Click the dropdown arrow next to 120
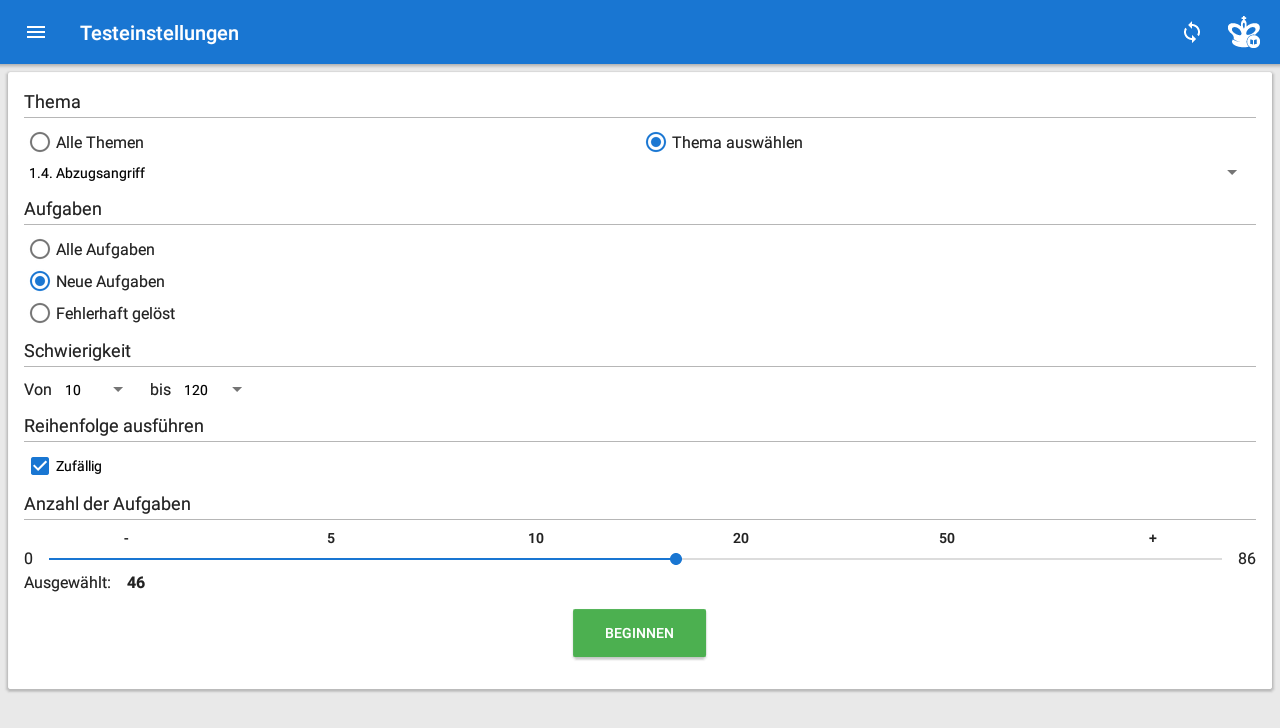 click(237, 389)
